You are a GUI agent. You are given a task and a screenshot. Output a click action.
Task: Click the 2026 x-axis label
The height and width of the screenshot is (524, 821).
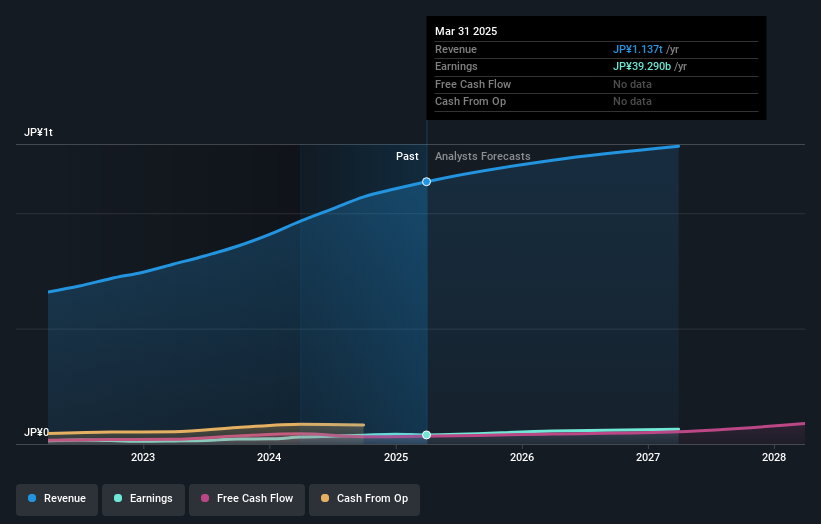coord(522,458)
